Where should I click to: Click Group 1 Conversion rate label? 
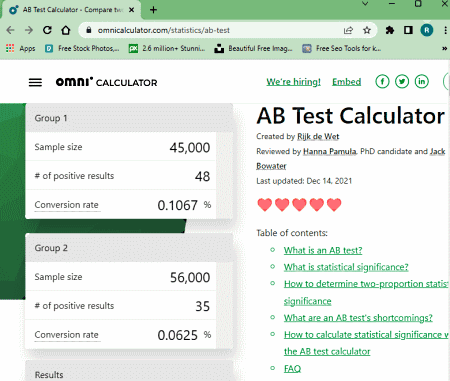click(67, 205)
